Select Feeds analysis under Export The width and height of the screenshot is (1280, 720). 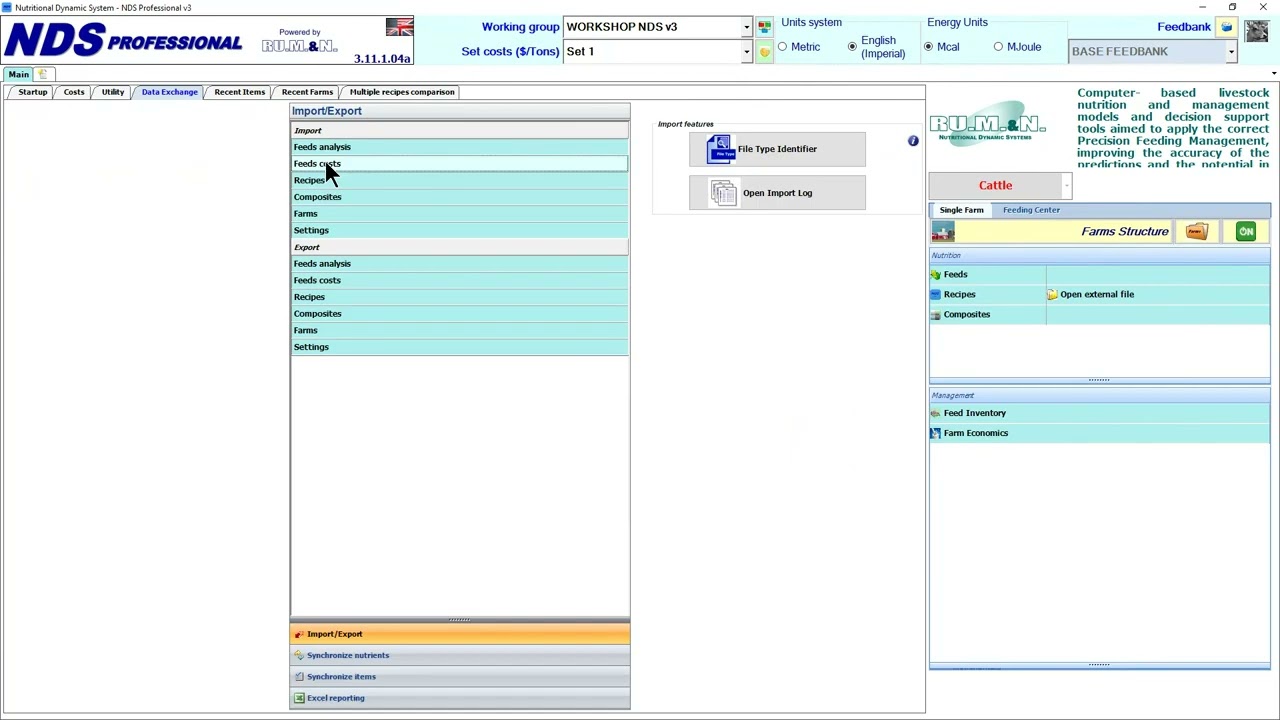pos(460,264)
